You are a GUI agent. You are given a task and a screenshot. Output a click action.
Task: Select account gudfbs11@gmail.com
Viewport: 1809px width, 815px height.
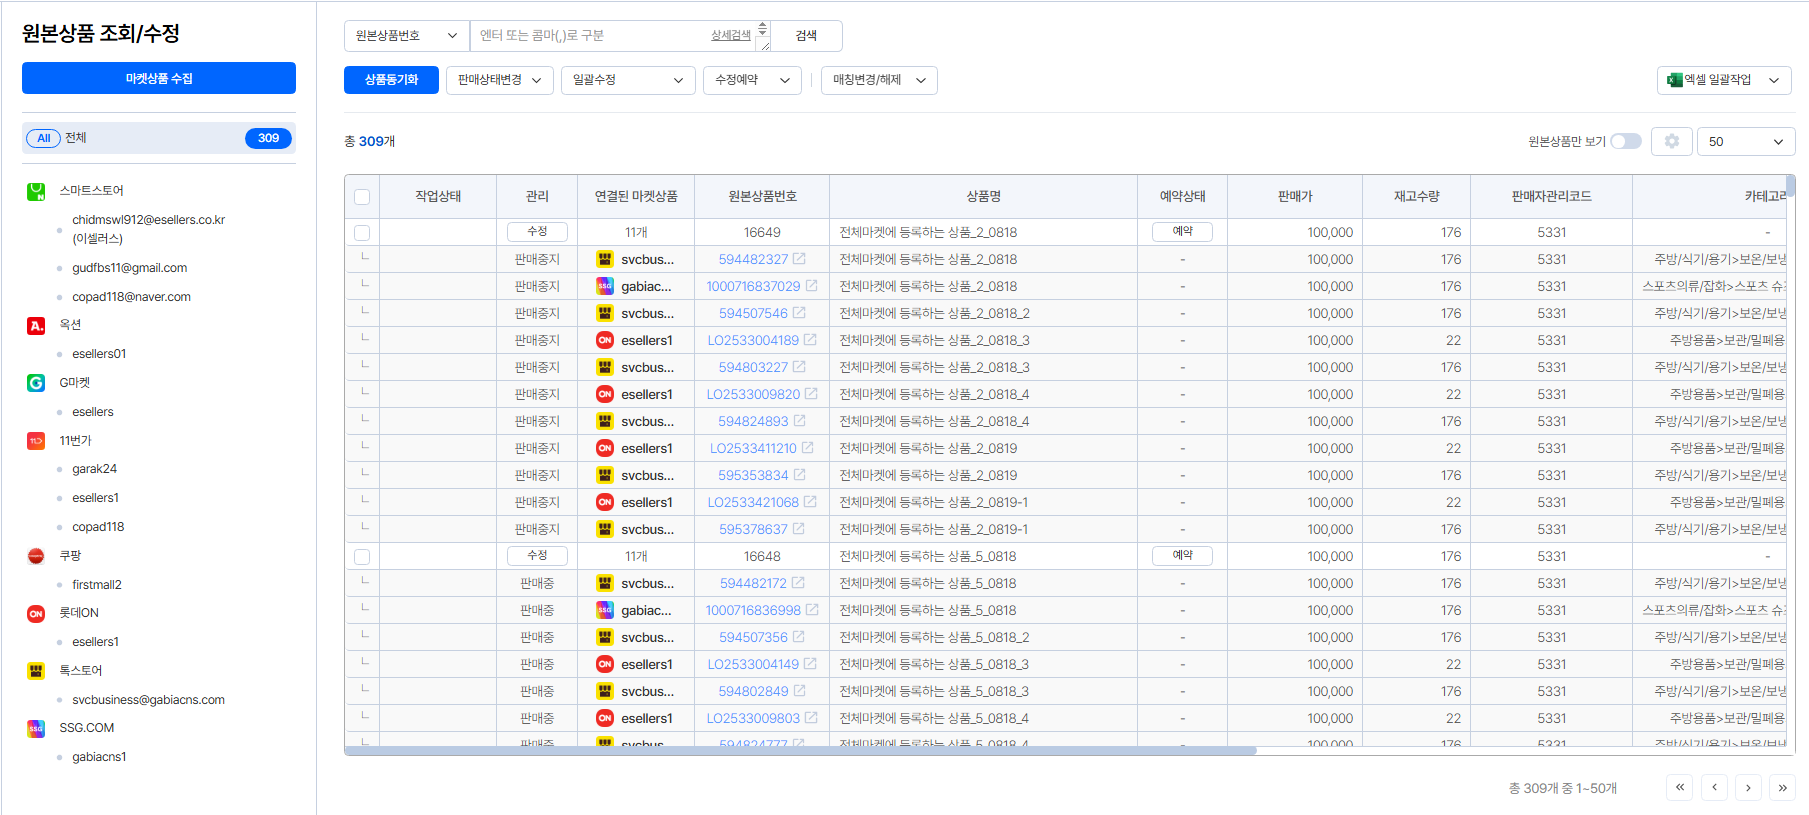[x=130, y=268]
